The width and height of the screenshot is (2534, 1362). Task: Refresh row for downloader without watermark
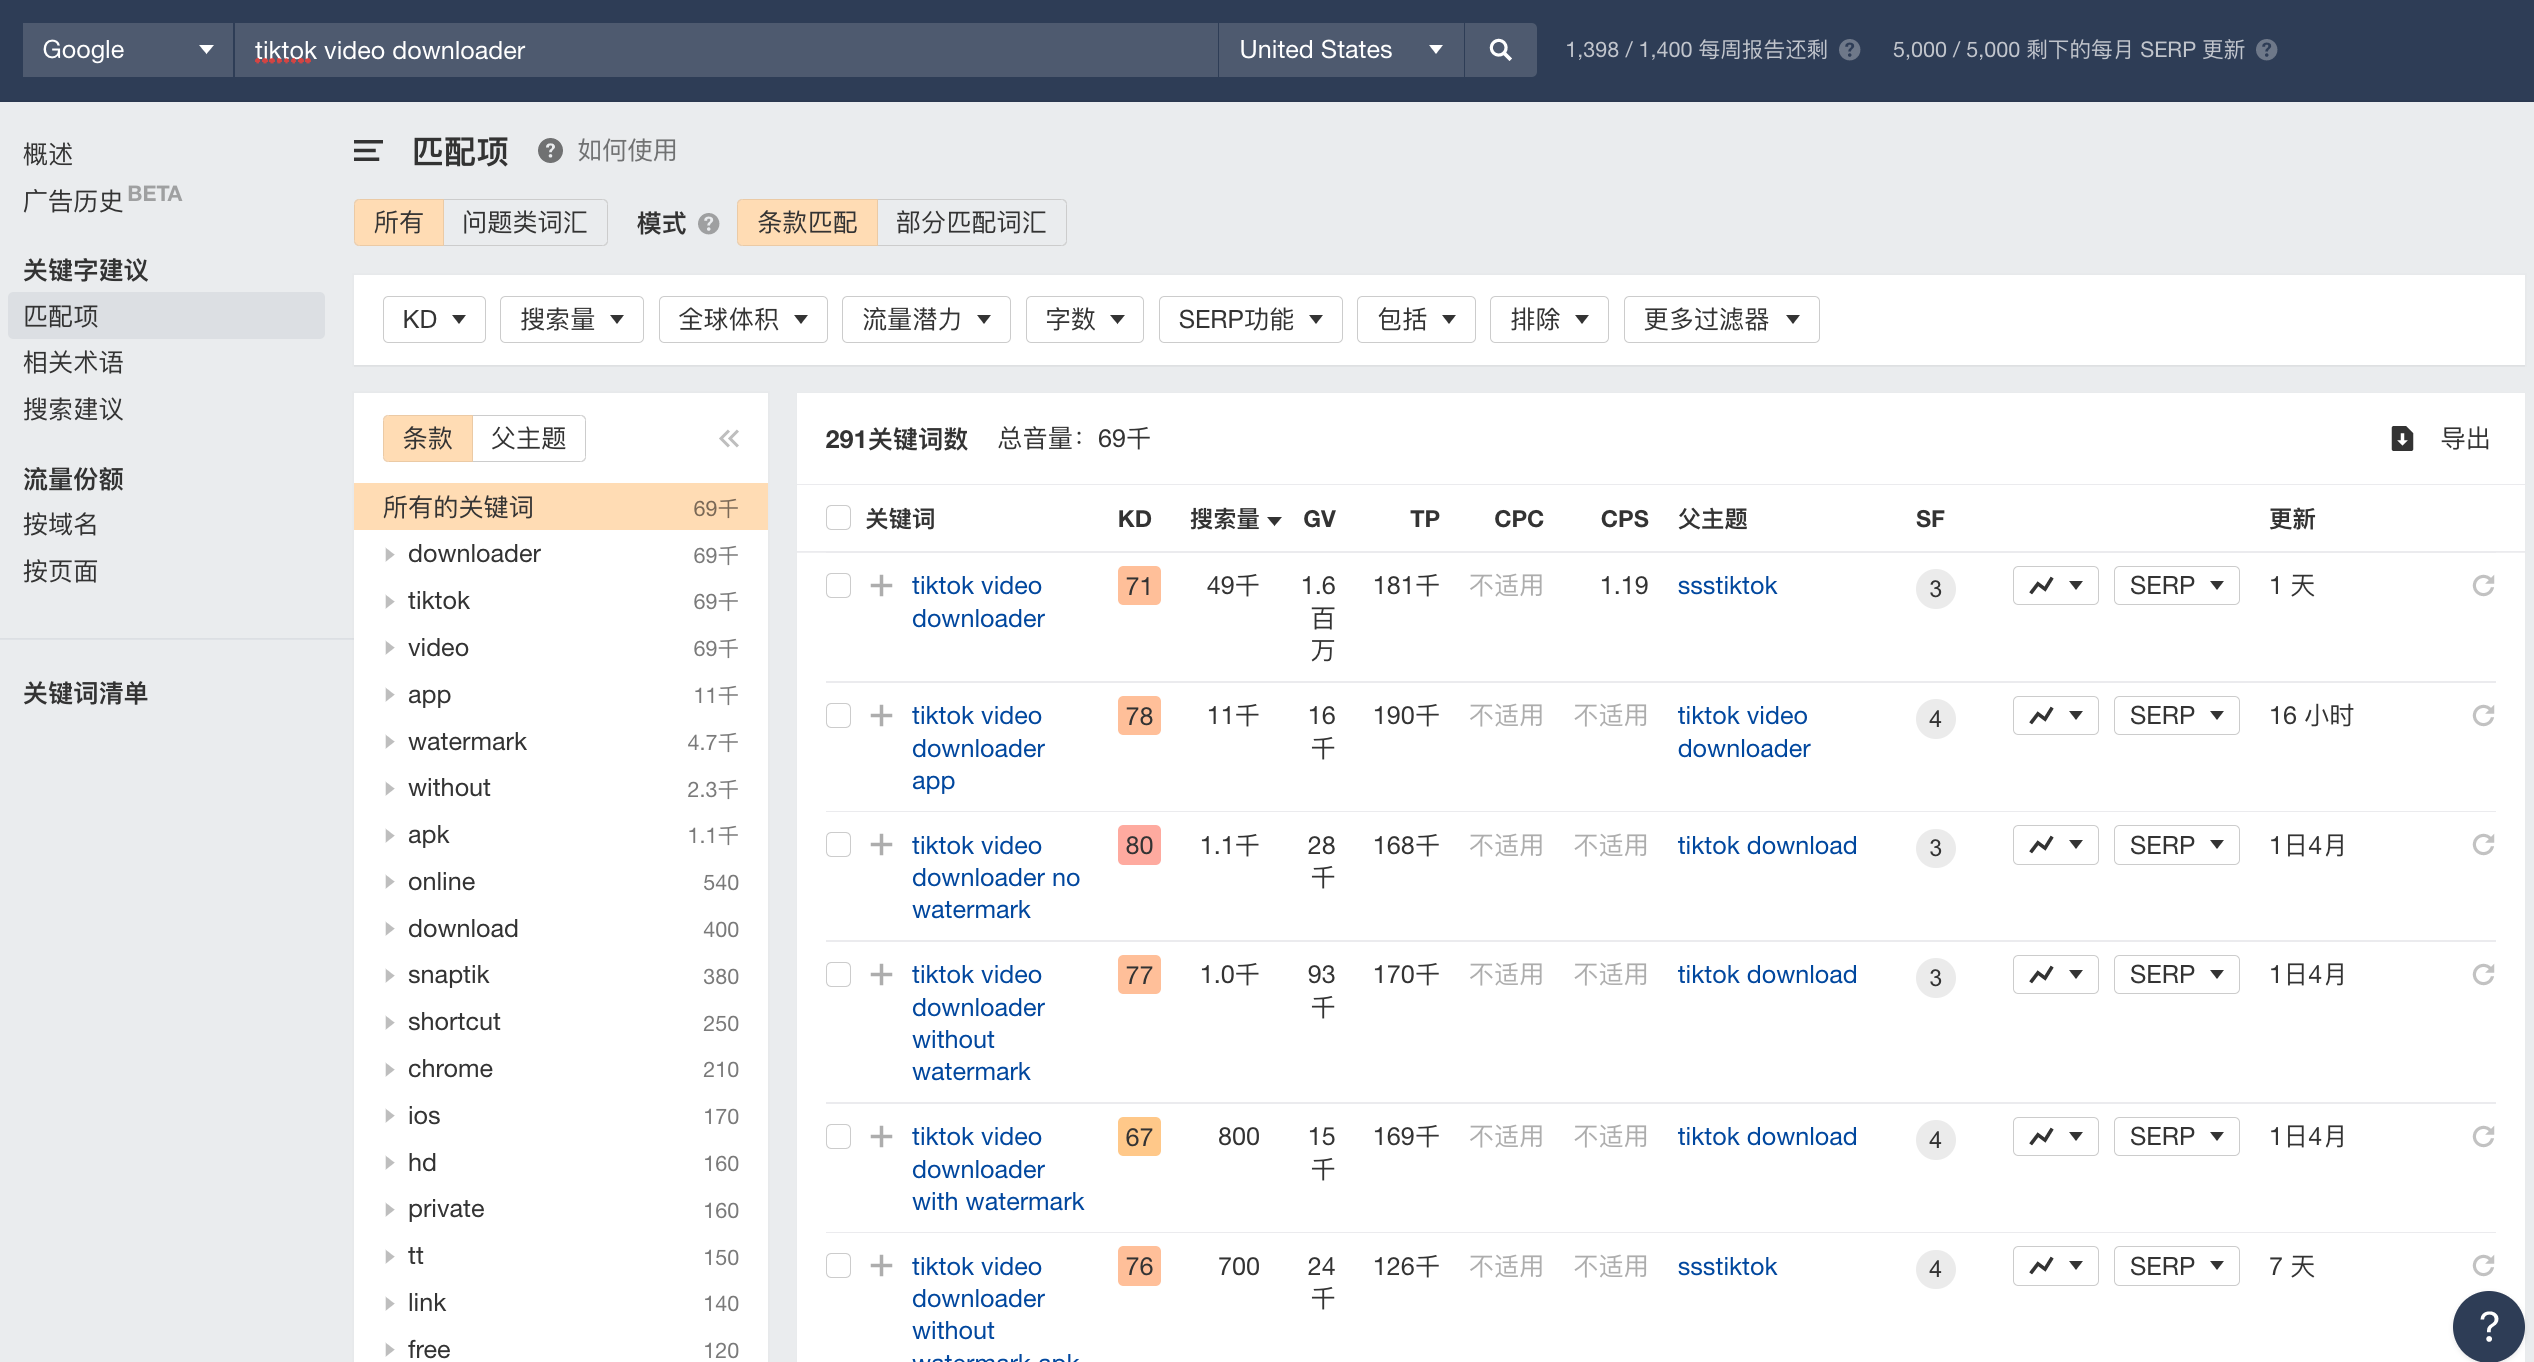click(x=2483, y=975)
